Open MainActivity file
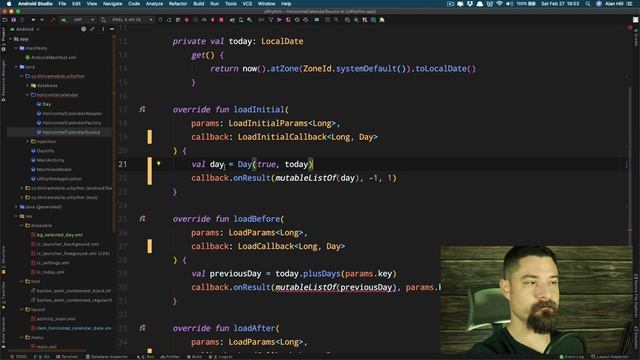The image size is (640, 360). point(47,160)
